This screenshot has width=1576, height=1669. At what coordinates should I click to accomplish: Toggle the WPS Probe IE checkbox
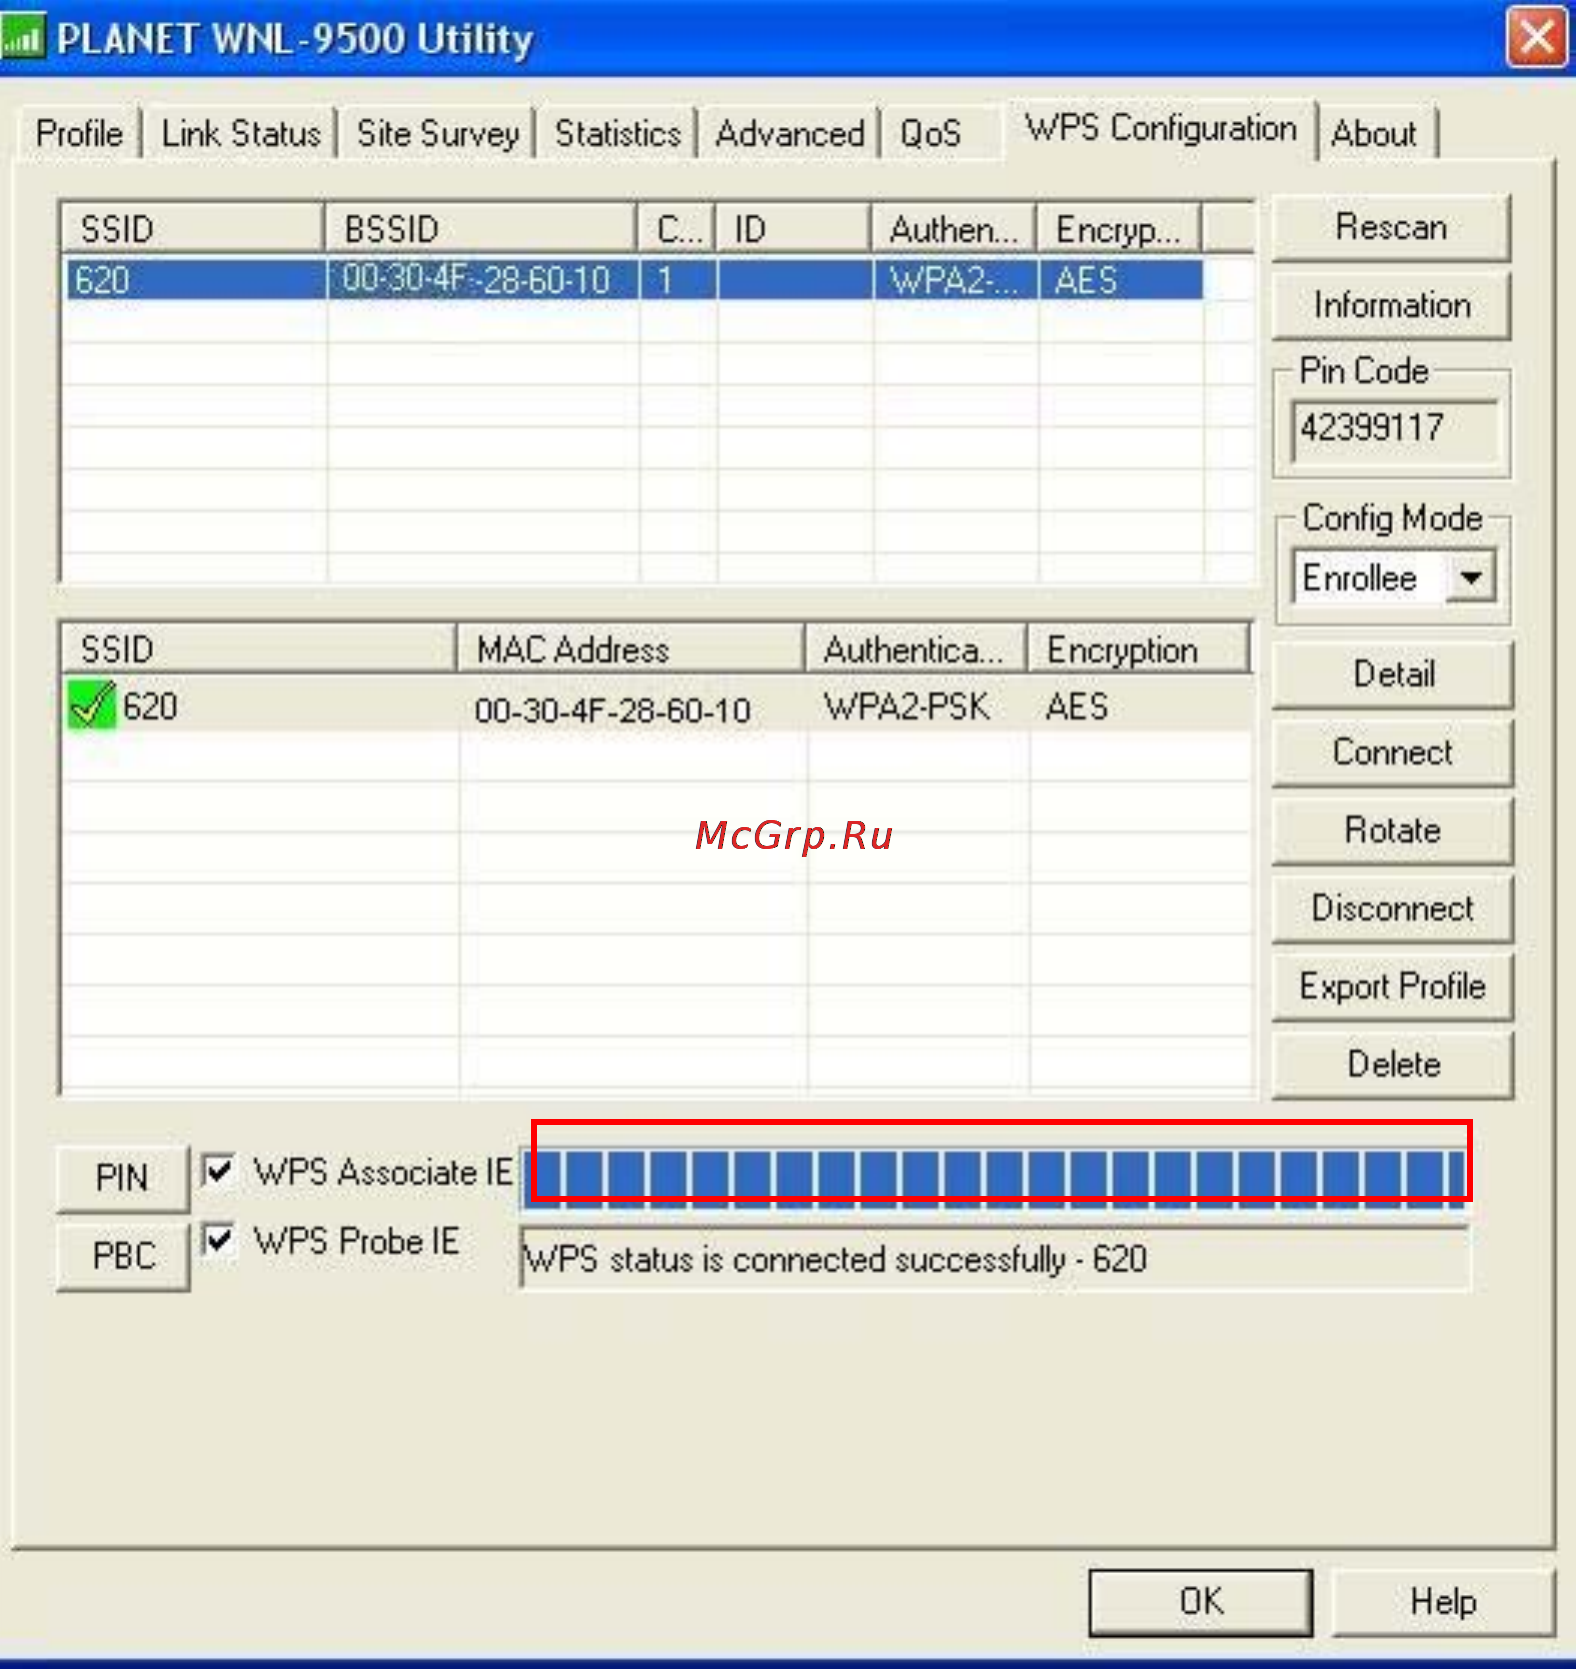tap(218, 1240)
